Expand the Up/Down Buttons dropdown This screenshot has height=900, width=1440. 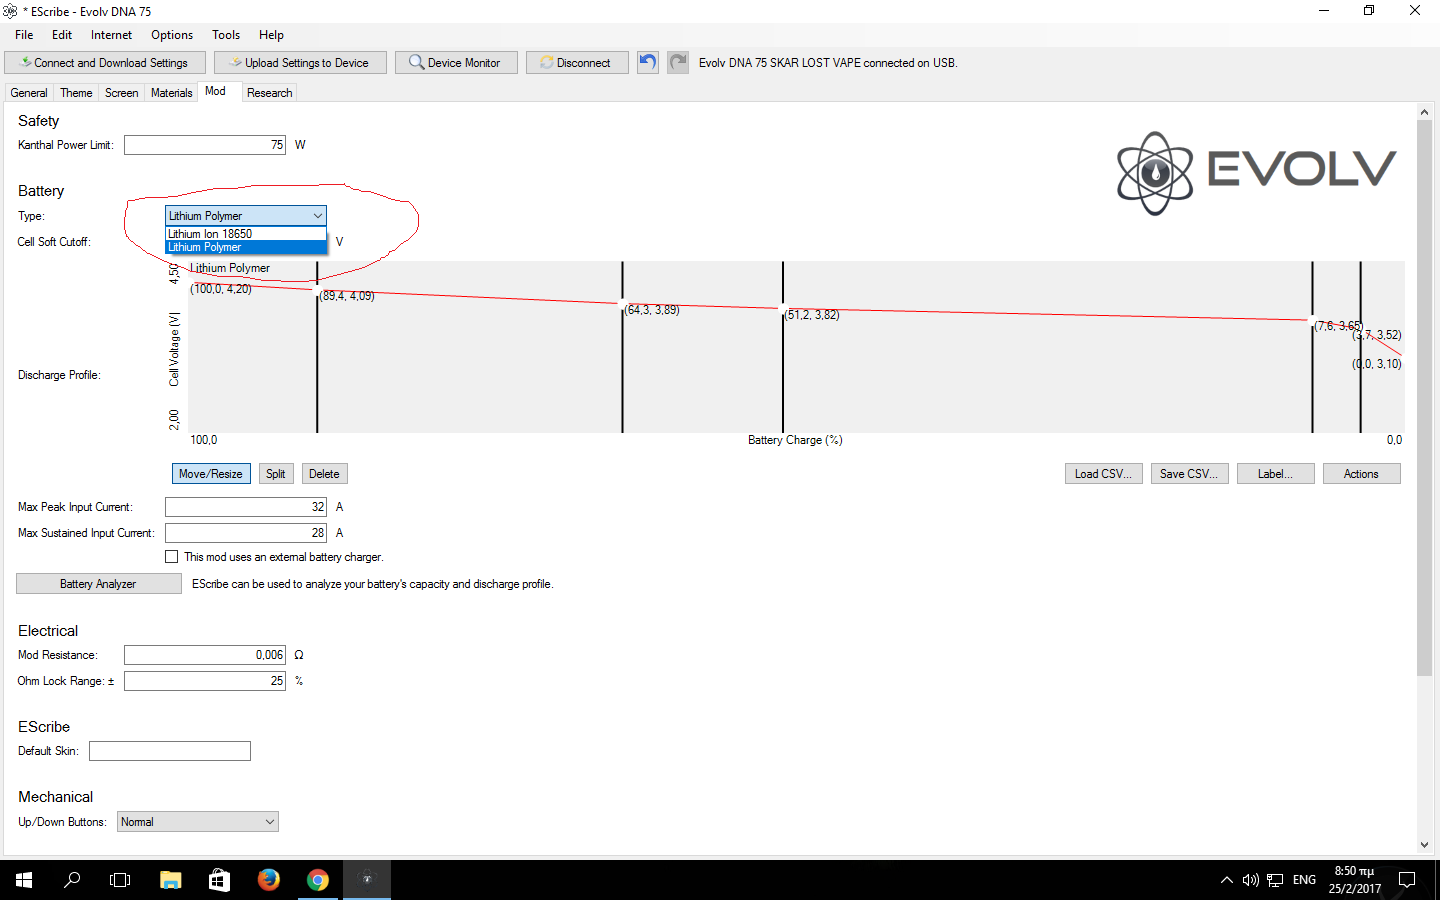pyautogui.click(x=269, y=822)
